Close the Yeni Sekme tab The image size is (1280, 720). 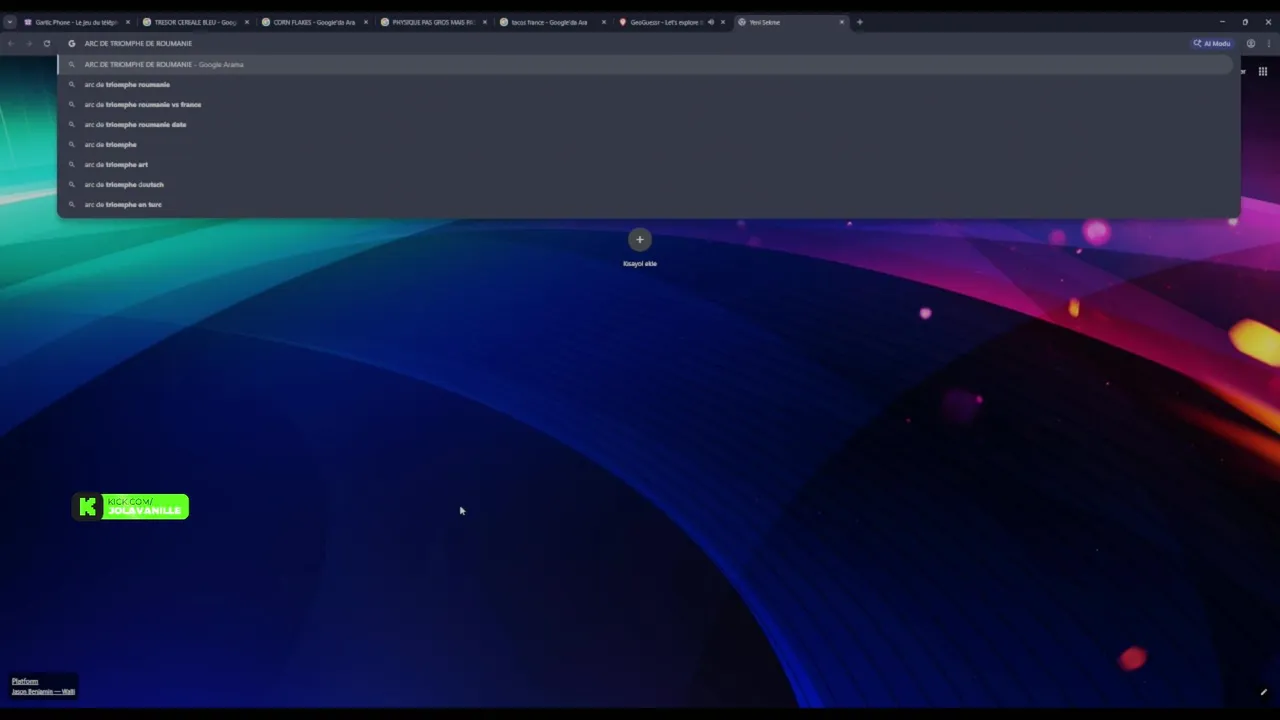pos(841,22)
